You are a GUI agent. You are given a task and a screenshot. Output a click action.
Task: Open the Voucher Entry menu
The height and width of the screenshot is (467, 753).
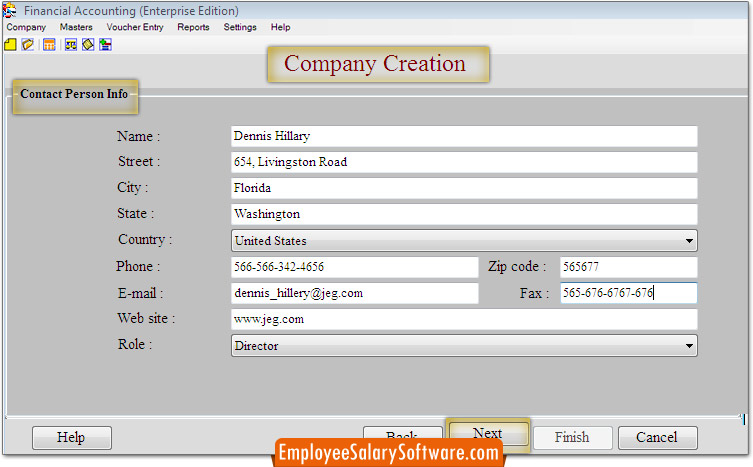(135, 27)
